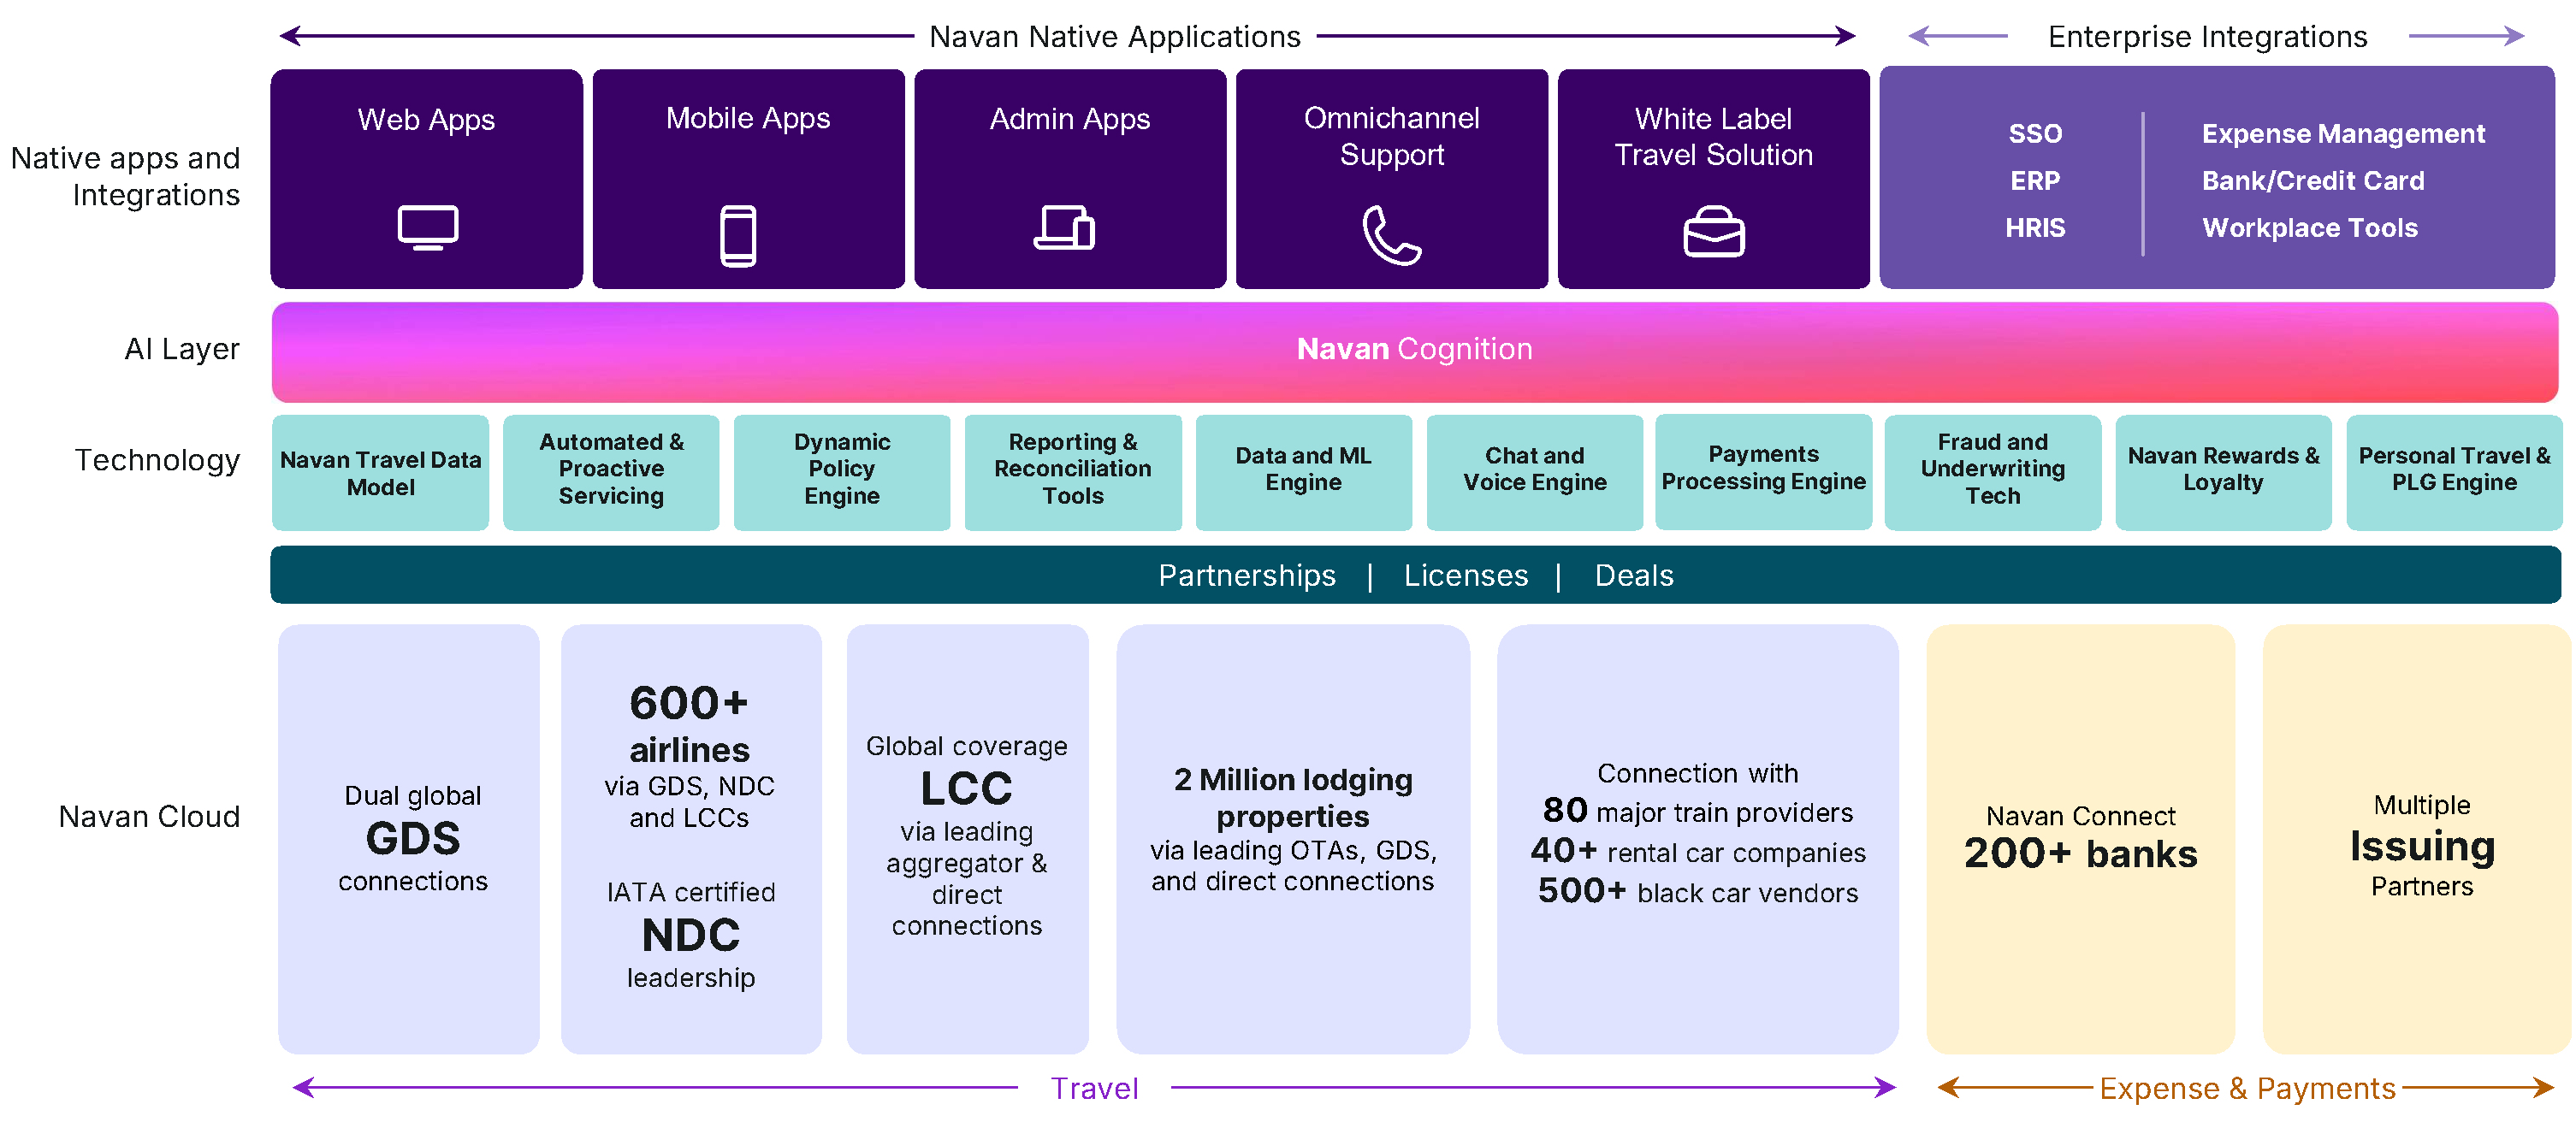This screenshot has height=1122, width=2576.
Task: Click the phone handset icon for Omnichannel Support
Action: 1390,235
